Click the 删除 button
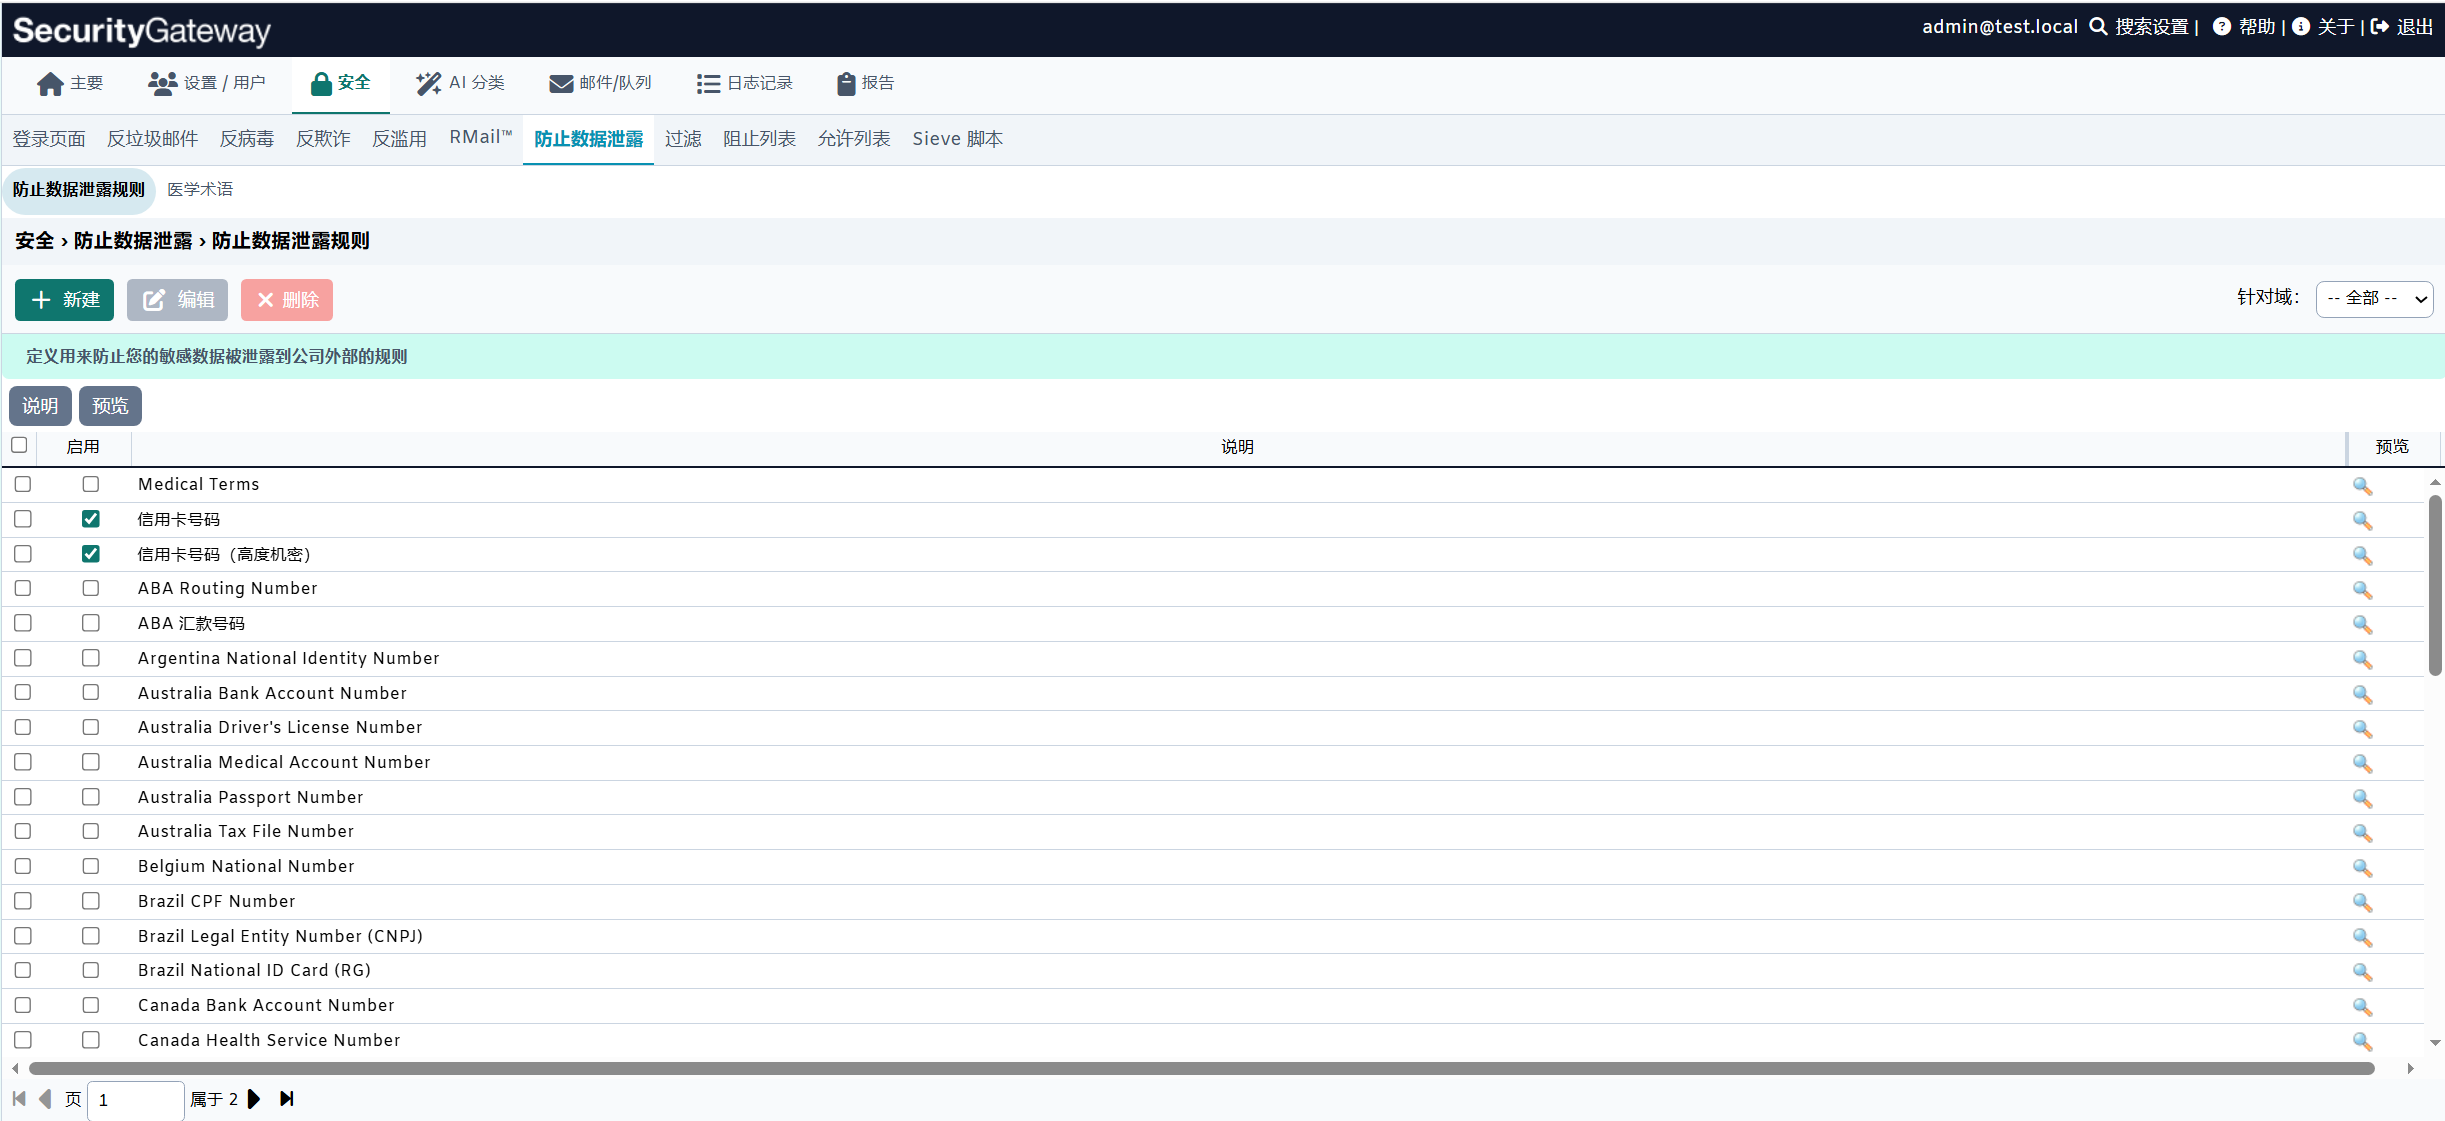Image resolution: width=2445 pixels, height=1121 pixels. 287,300
